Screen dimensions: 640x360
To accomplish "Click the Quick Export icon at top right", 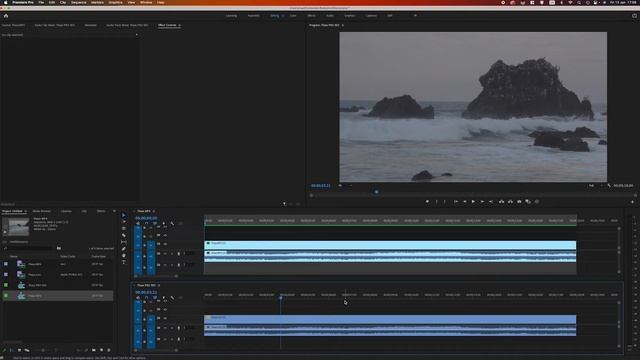I will click(634, 16).
